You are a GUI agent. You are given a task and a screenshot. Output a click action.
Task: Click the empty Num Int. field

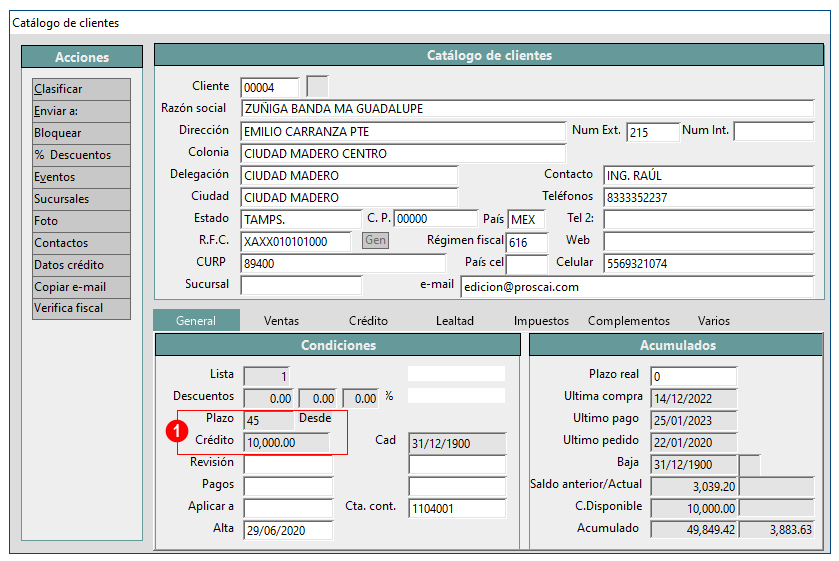coord(774,131)
